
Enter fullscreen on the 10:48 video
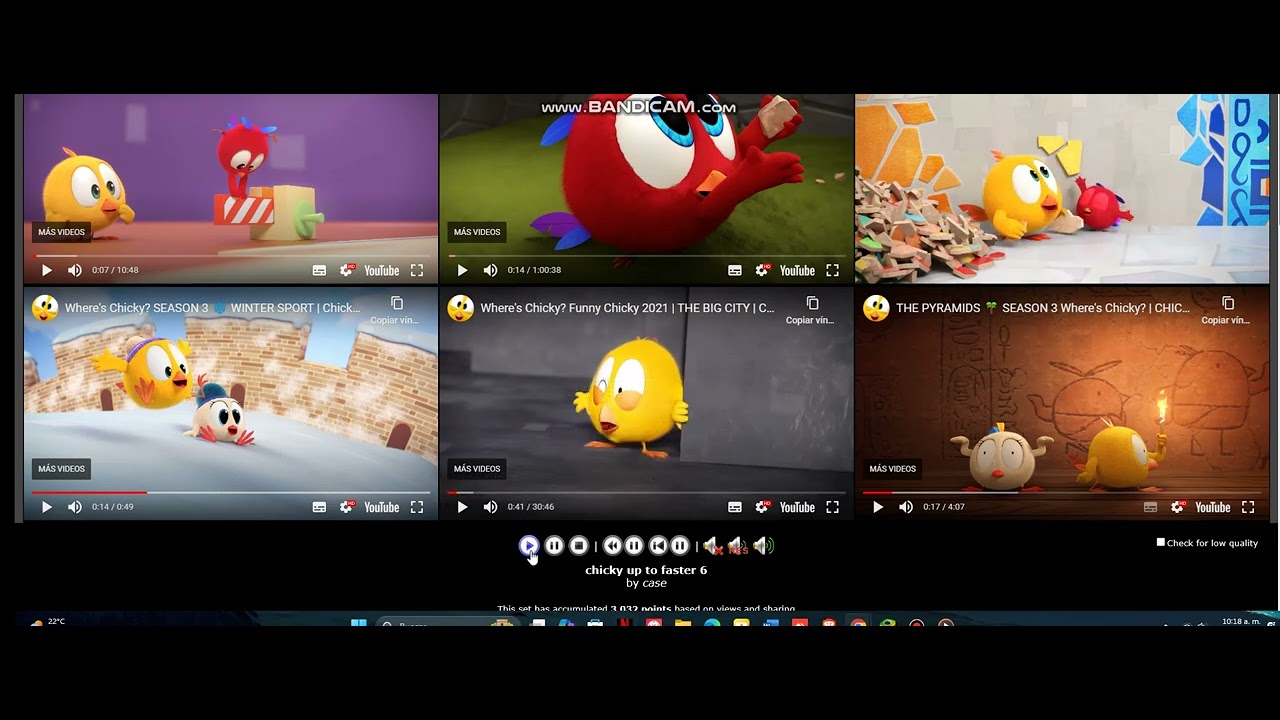click(x=417, y=270)
